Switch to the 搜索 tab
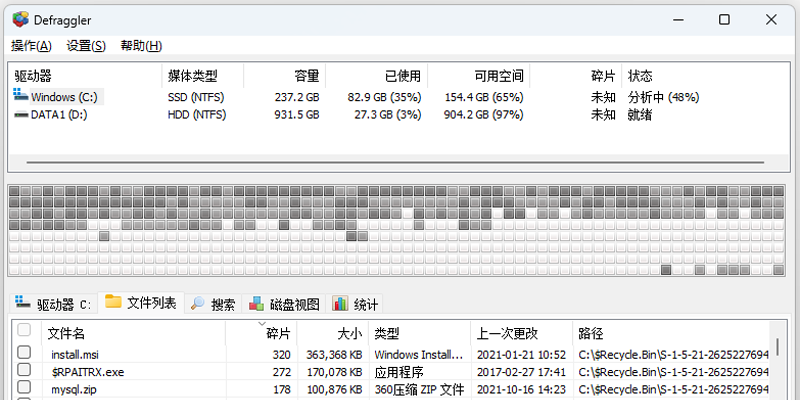The image size is (800, 400). 213,305
